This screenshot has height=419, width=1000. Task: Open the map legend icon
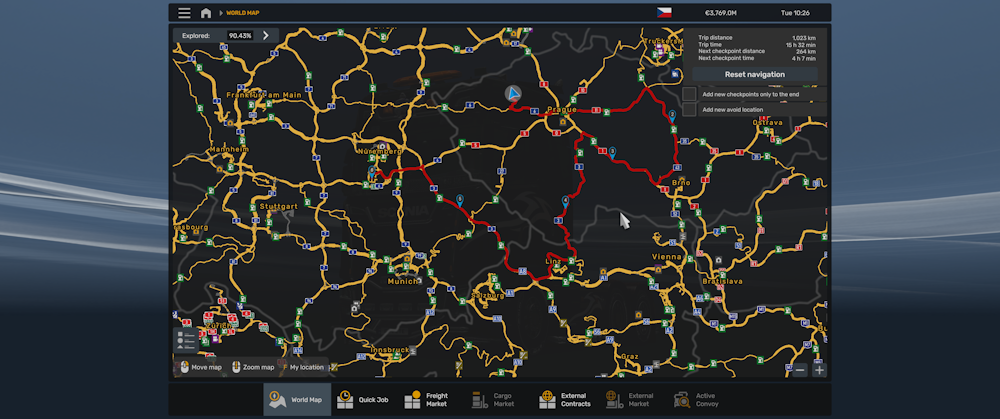coord(185,340)
